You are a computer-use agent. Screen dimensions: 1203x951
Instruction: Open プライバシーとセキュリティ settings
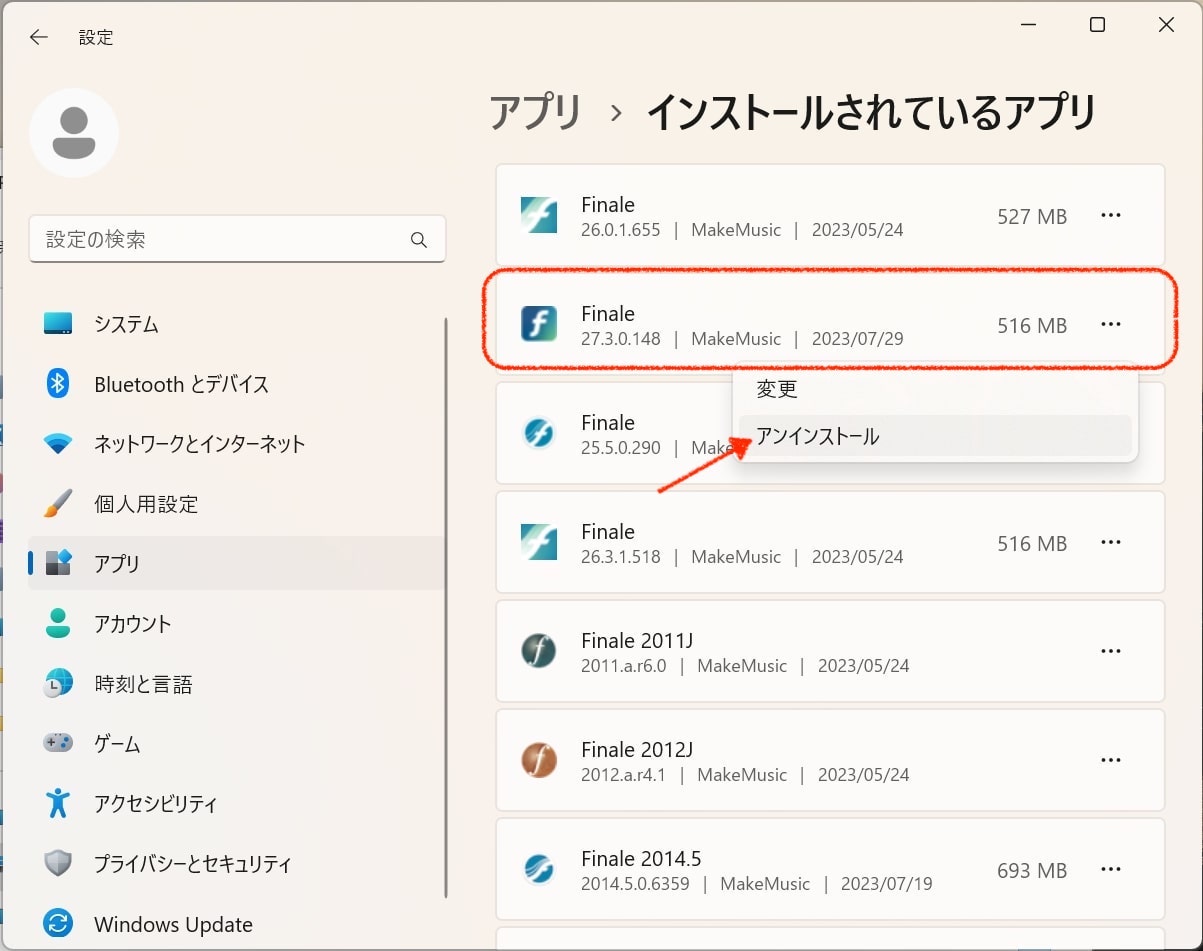click(x=236, y=863)
